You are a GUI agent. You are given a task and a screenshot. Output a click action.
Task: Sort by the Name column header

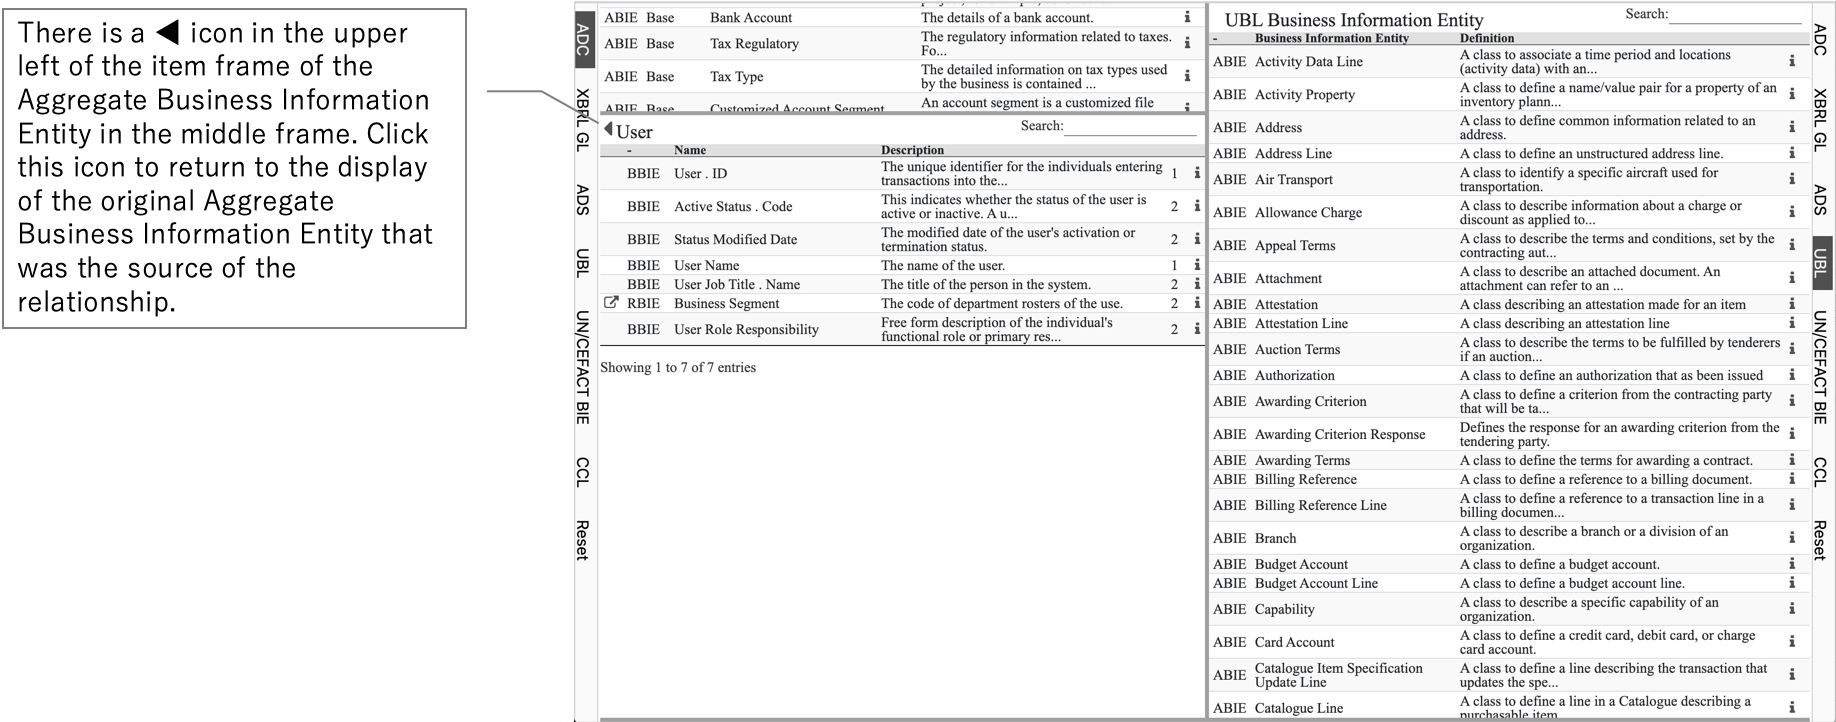tap(690, 150)
